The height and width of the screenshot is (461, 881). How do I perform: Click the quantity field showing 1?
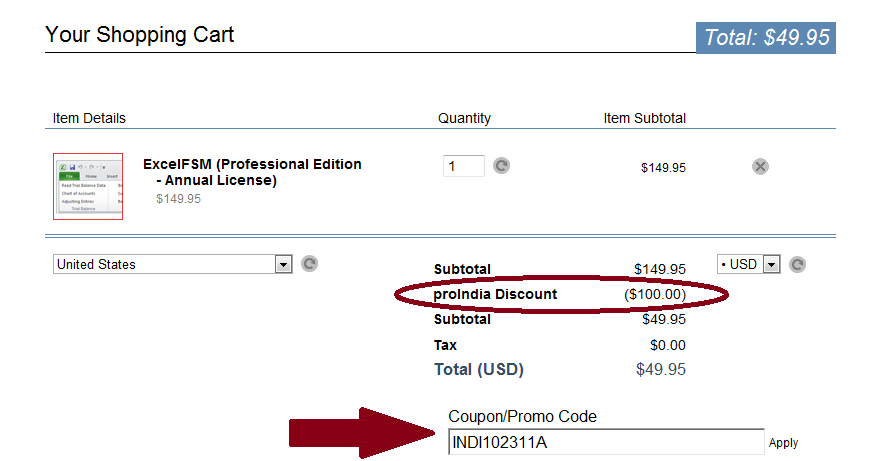pos(464,166)
